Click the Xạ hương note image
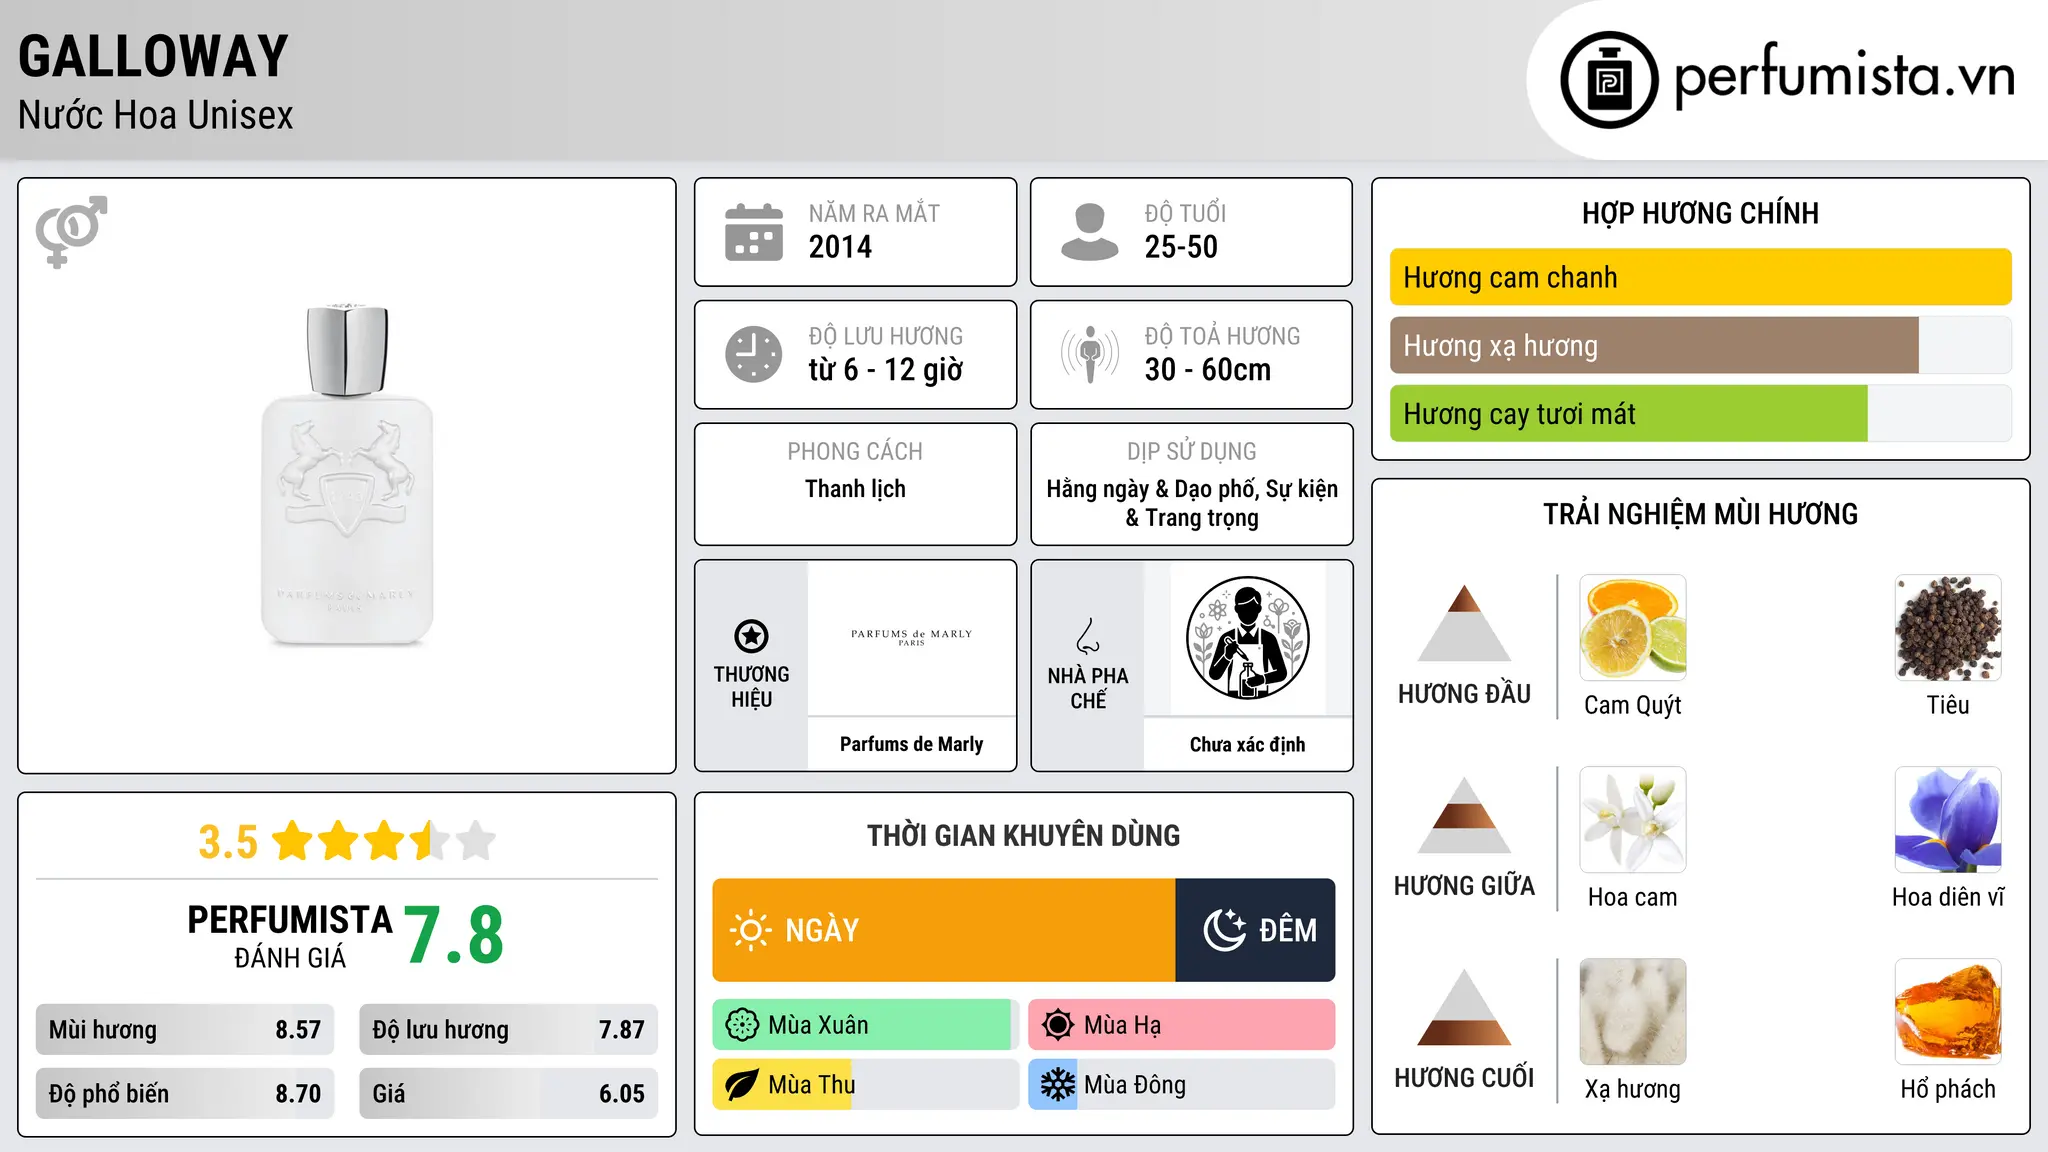The height and width of the screenshot is (1152, 2048). click(x=1633, y=1012)
